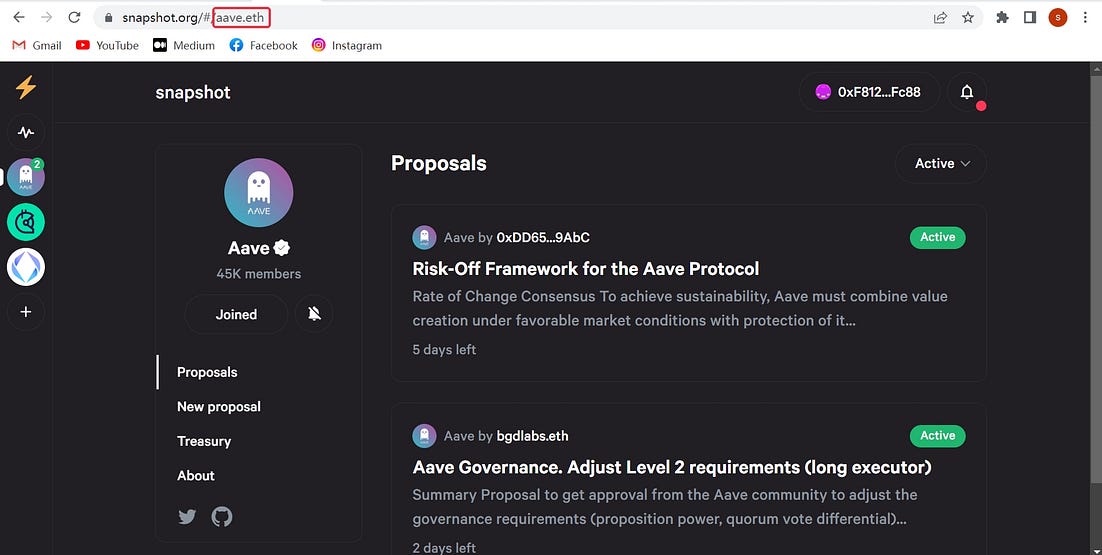Open author 0xDD65...9AbC profile
This screenshot has height=555, width=1102.
pos(543,237)
